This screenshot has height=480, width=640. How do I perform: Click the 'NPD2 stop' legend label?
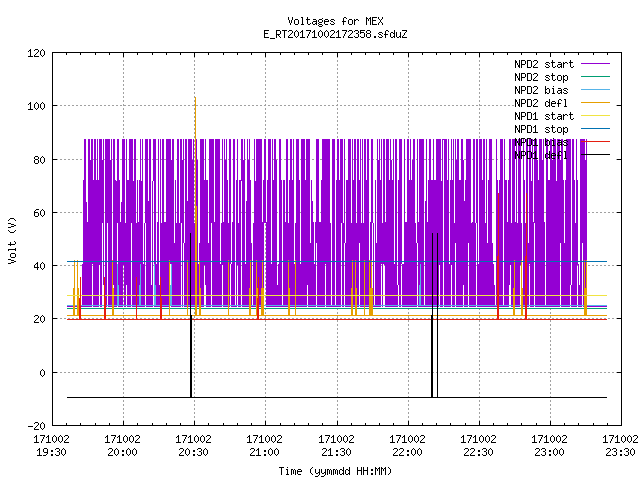tap(541, 77)
